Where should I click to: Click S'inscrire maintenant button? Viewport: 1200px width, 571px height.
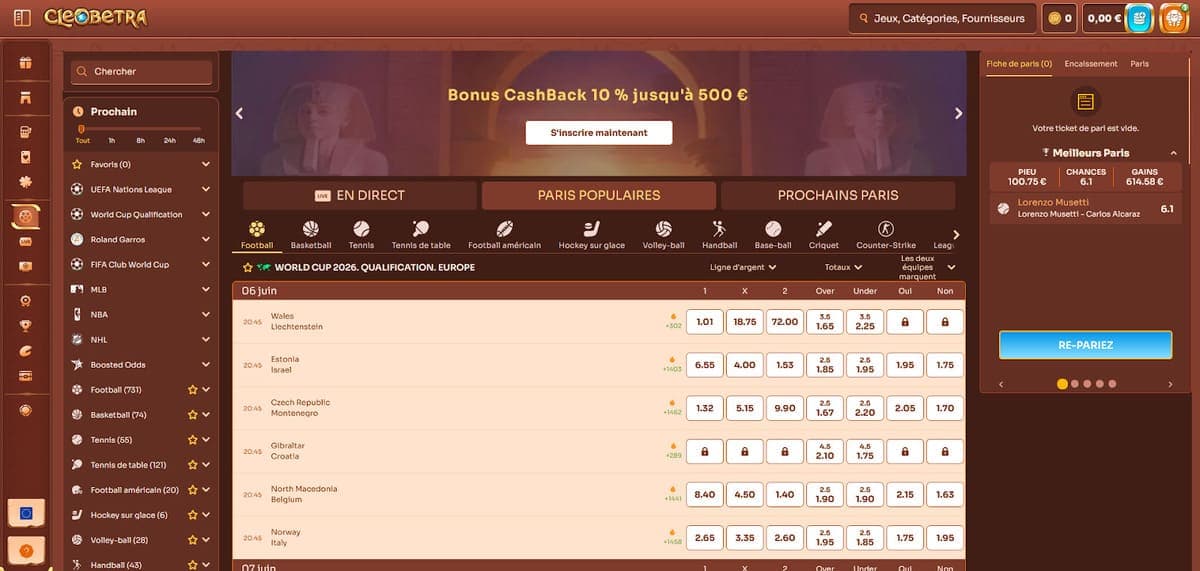coord(599,132)
